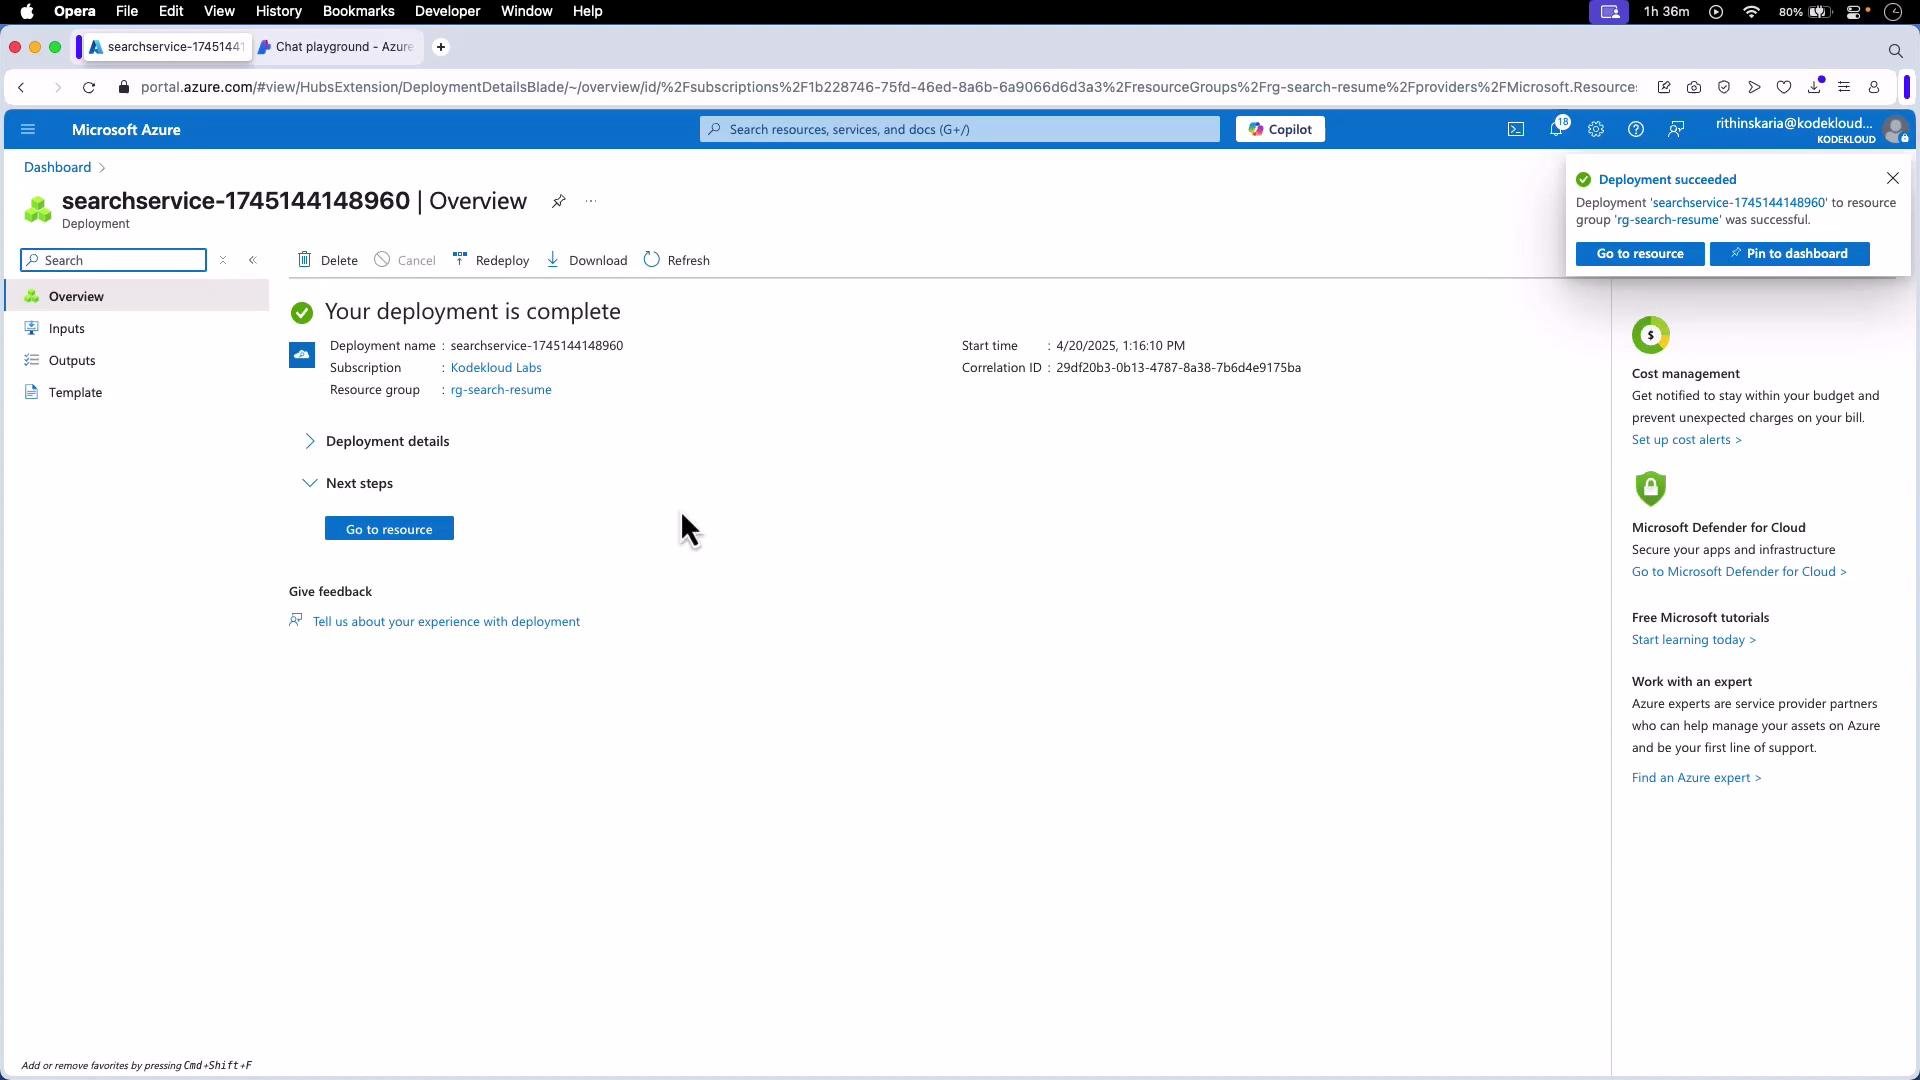The image size is (1920, 1080).
Task: Open the account profile avatar
Action: pos(1894,130)
